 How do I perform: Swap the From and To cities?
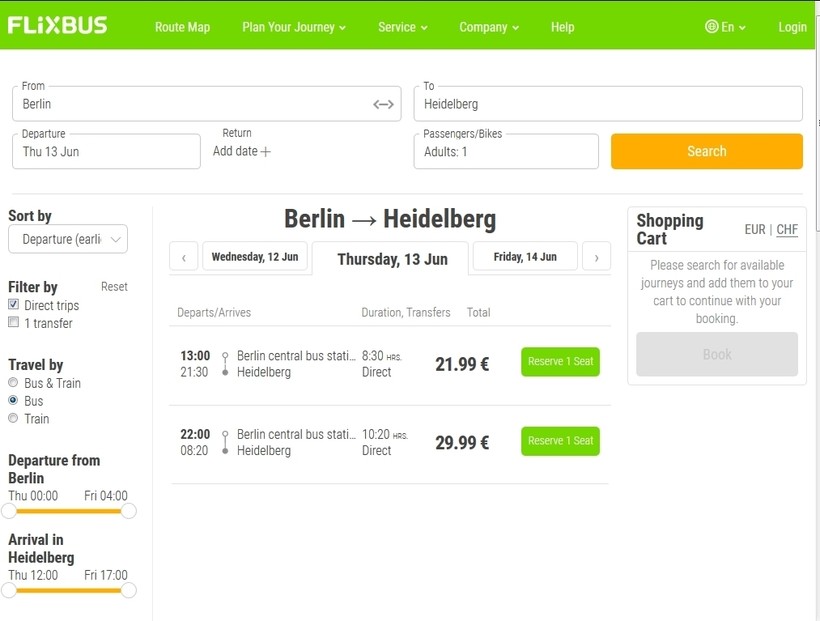tap(384, 104)
